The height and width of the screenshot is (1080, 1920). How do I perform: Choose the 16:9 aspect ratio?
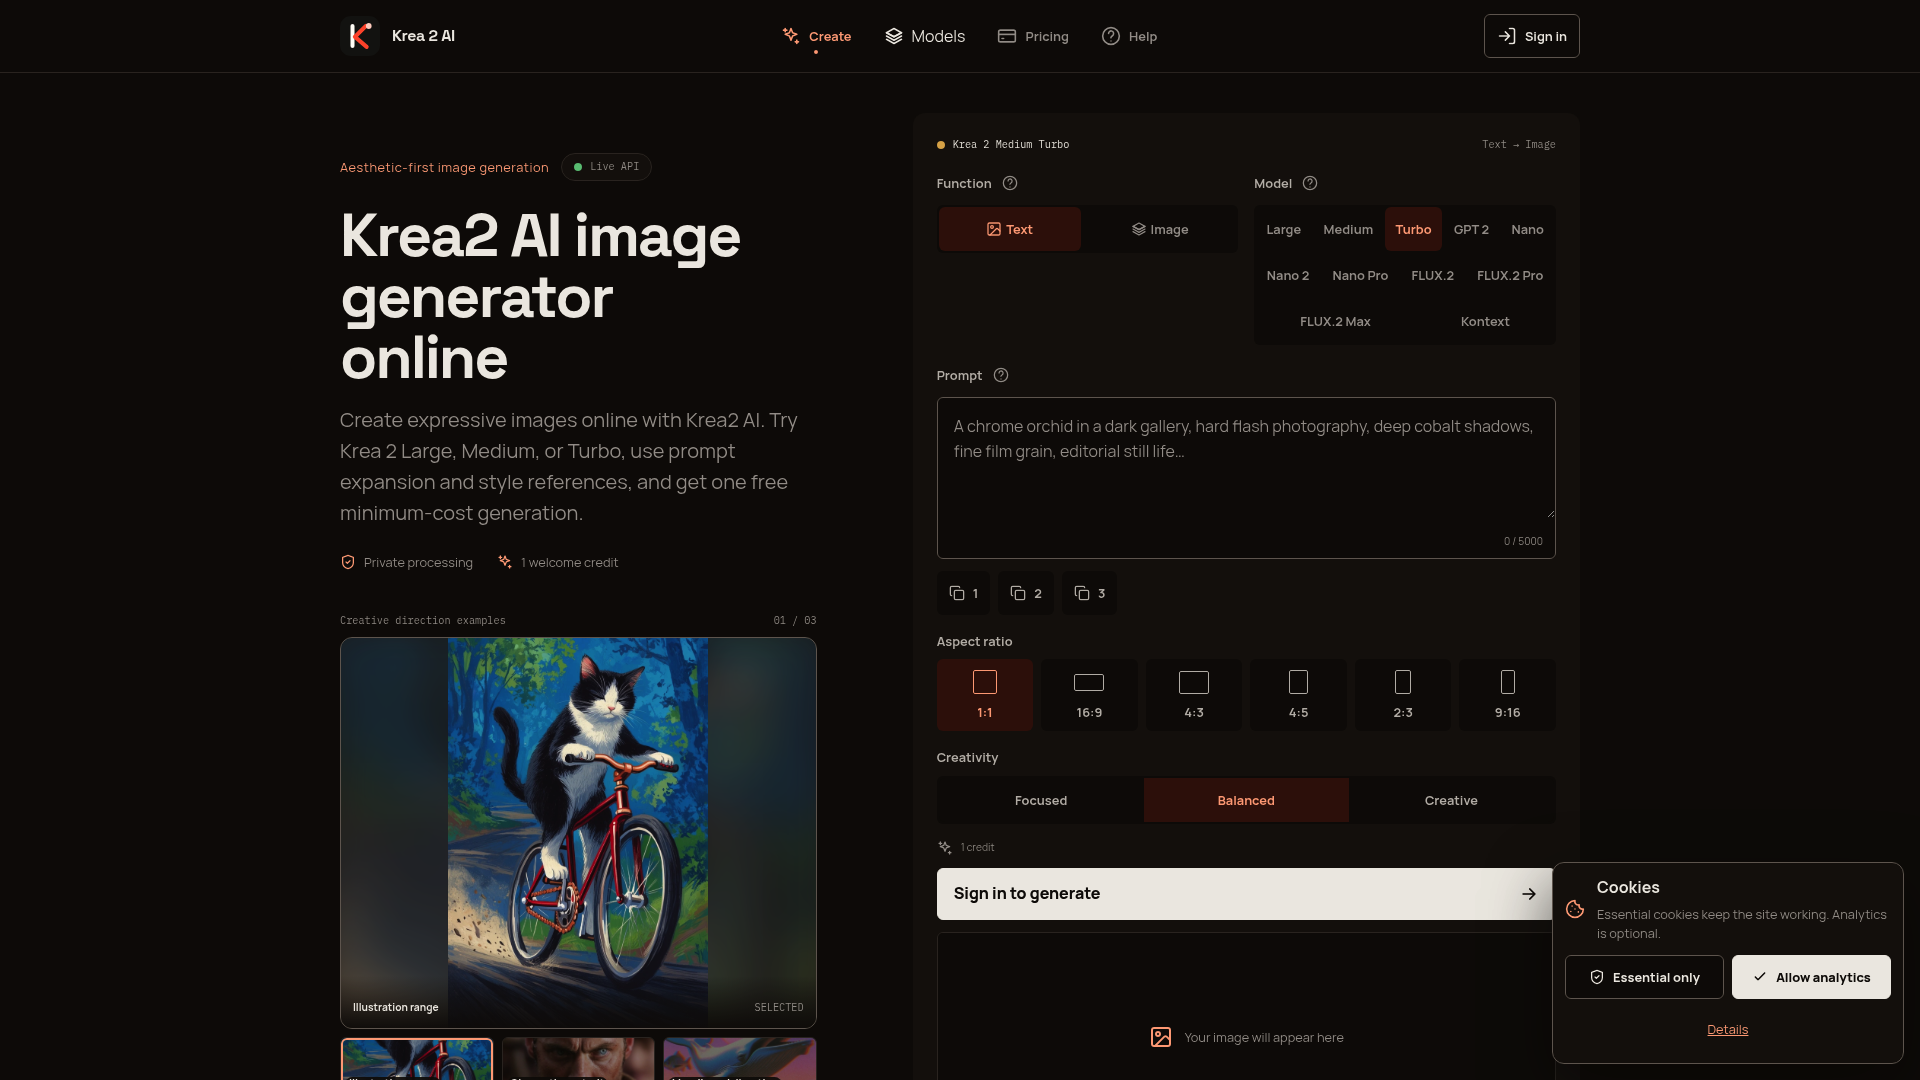[1089, 694]
